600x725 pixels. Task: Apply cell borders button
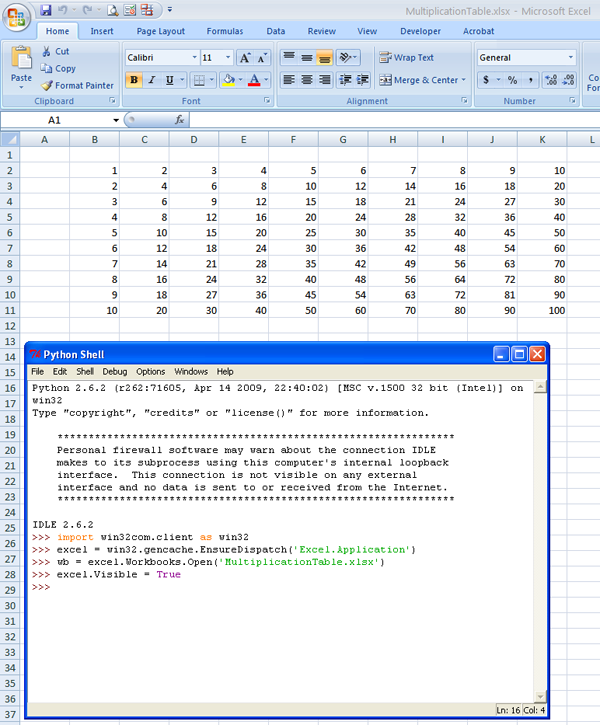(199, 80)
